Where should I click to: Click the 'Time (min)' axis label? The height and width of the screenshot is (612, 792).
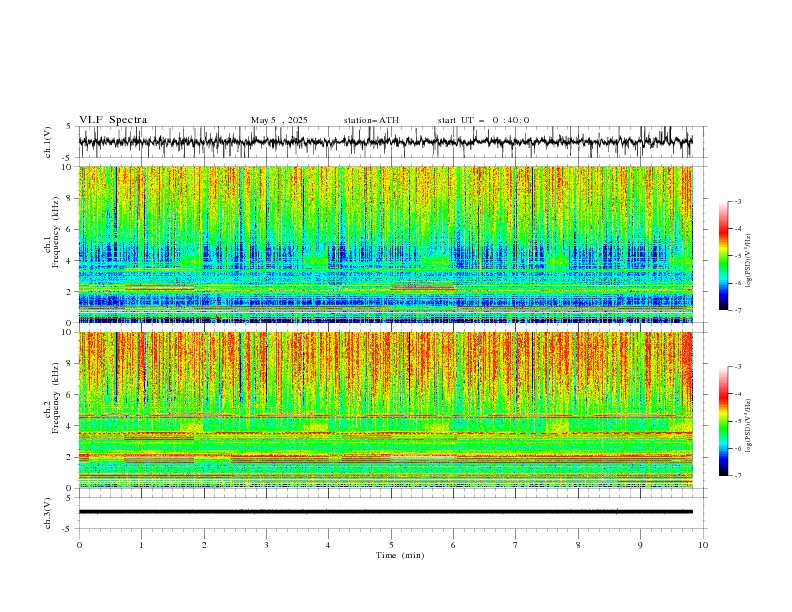pos(400,555)
